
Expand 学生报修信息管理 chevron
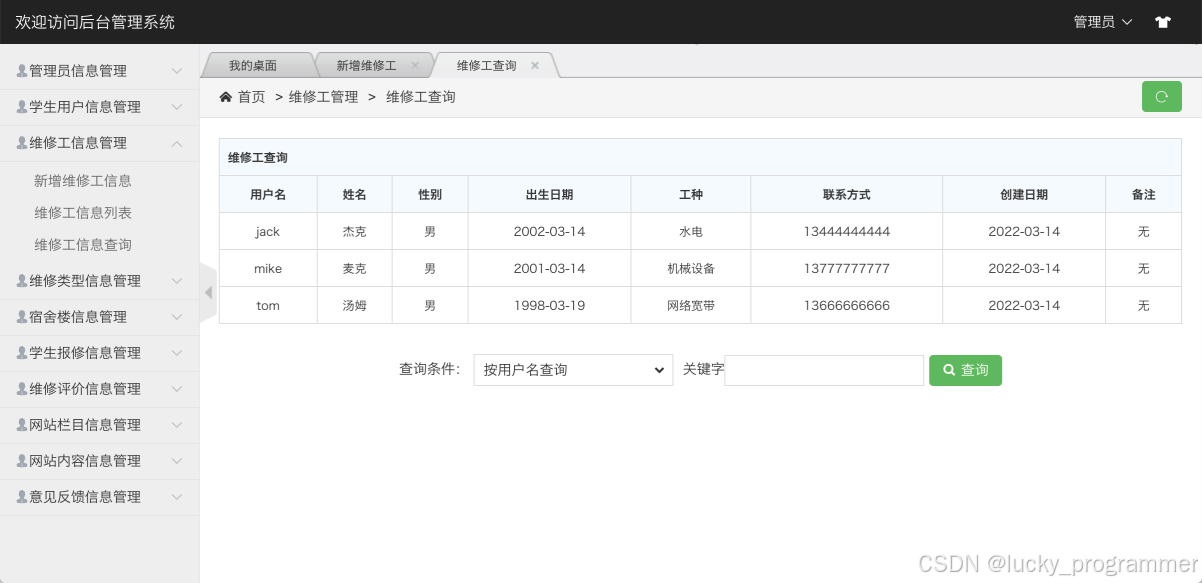pyautogui.click(x=177, y=353)
